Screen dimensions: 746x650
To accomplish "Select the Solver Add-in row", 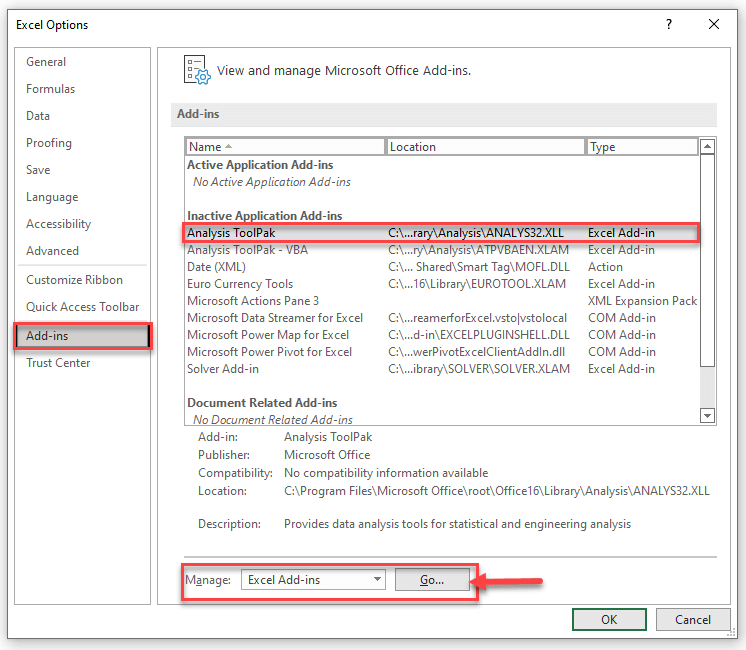I will point(442,369).
